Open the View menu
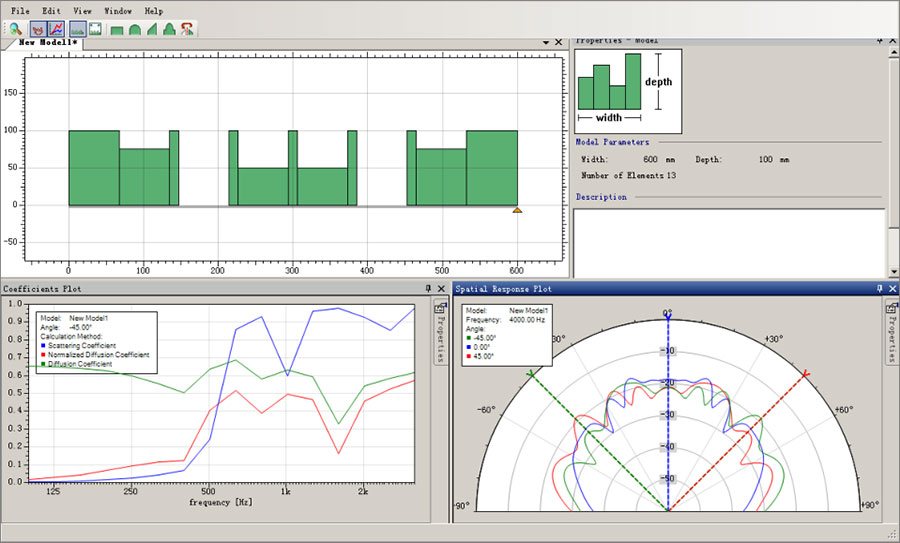The width and height of the screenshot is (900, 543). (x=83, y=10)
